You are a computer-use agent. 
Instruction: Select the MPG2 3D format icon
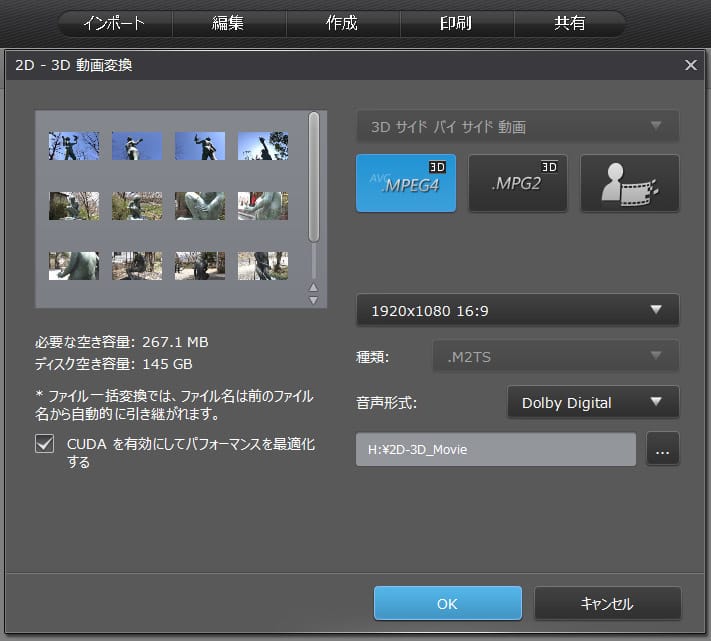pos(518,183)
